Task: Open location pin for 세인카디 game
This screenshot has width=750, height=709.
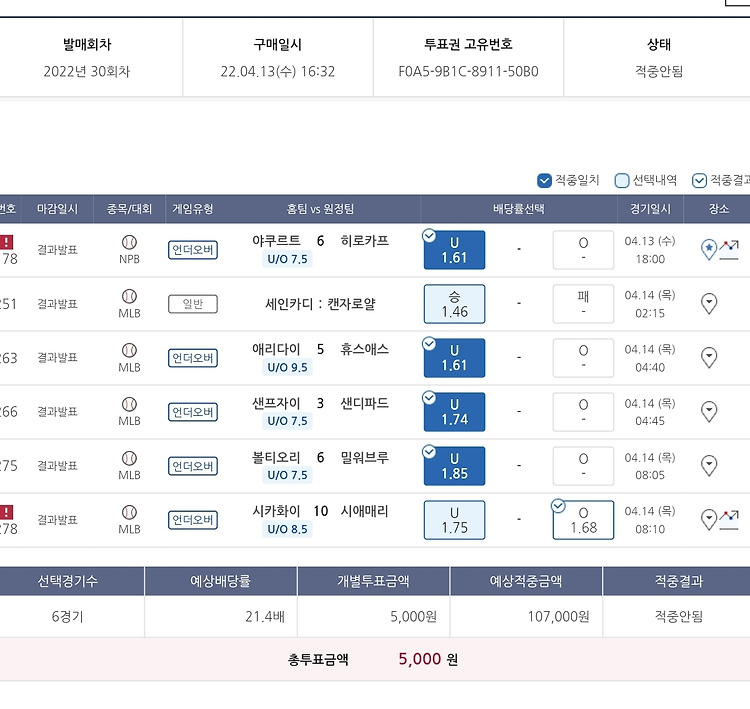Action: pos(708,303)
